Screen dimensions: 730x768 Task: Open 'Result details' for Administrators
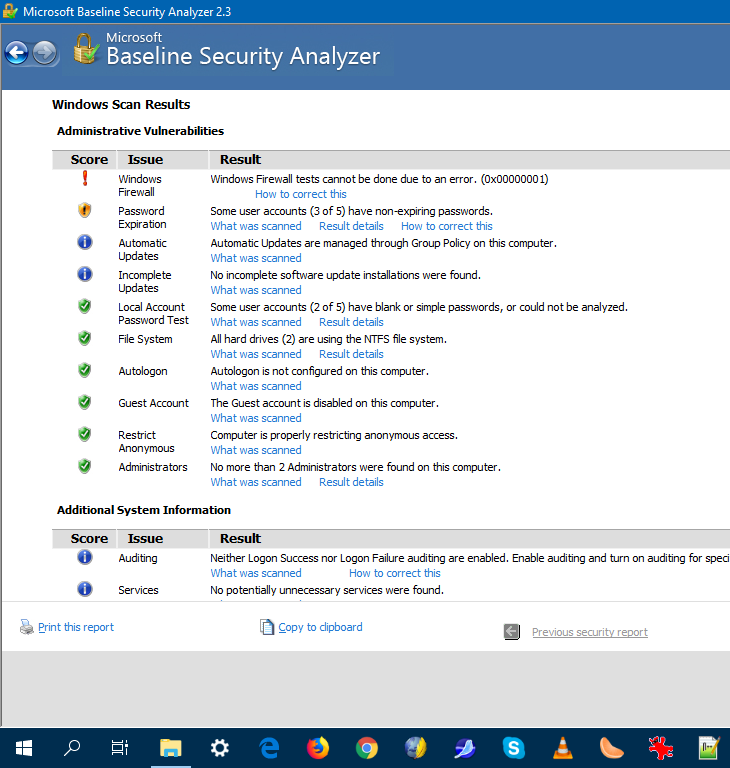coord(351,482)
